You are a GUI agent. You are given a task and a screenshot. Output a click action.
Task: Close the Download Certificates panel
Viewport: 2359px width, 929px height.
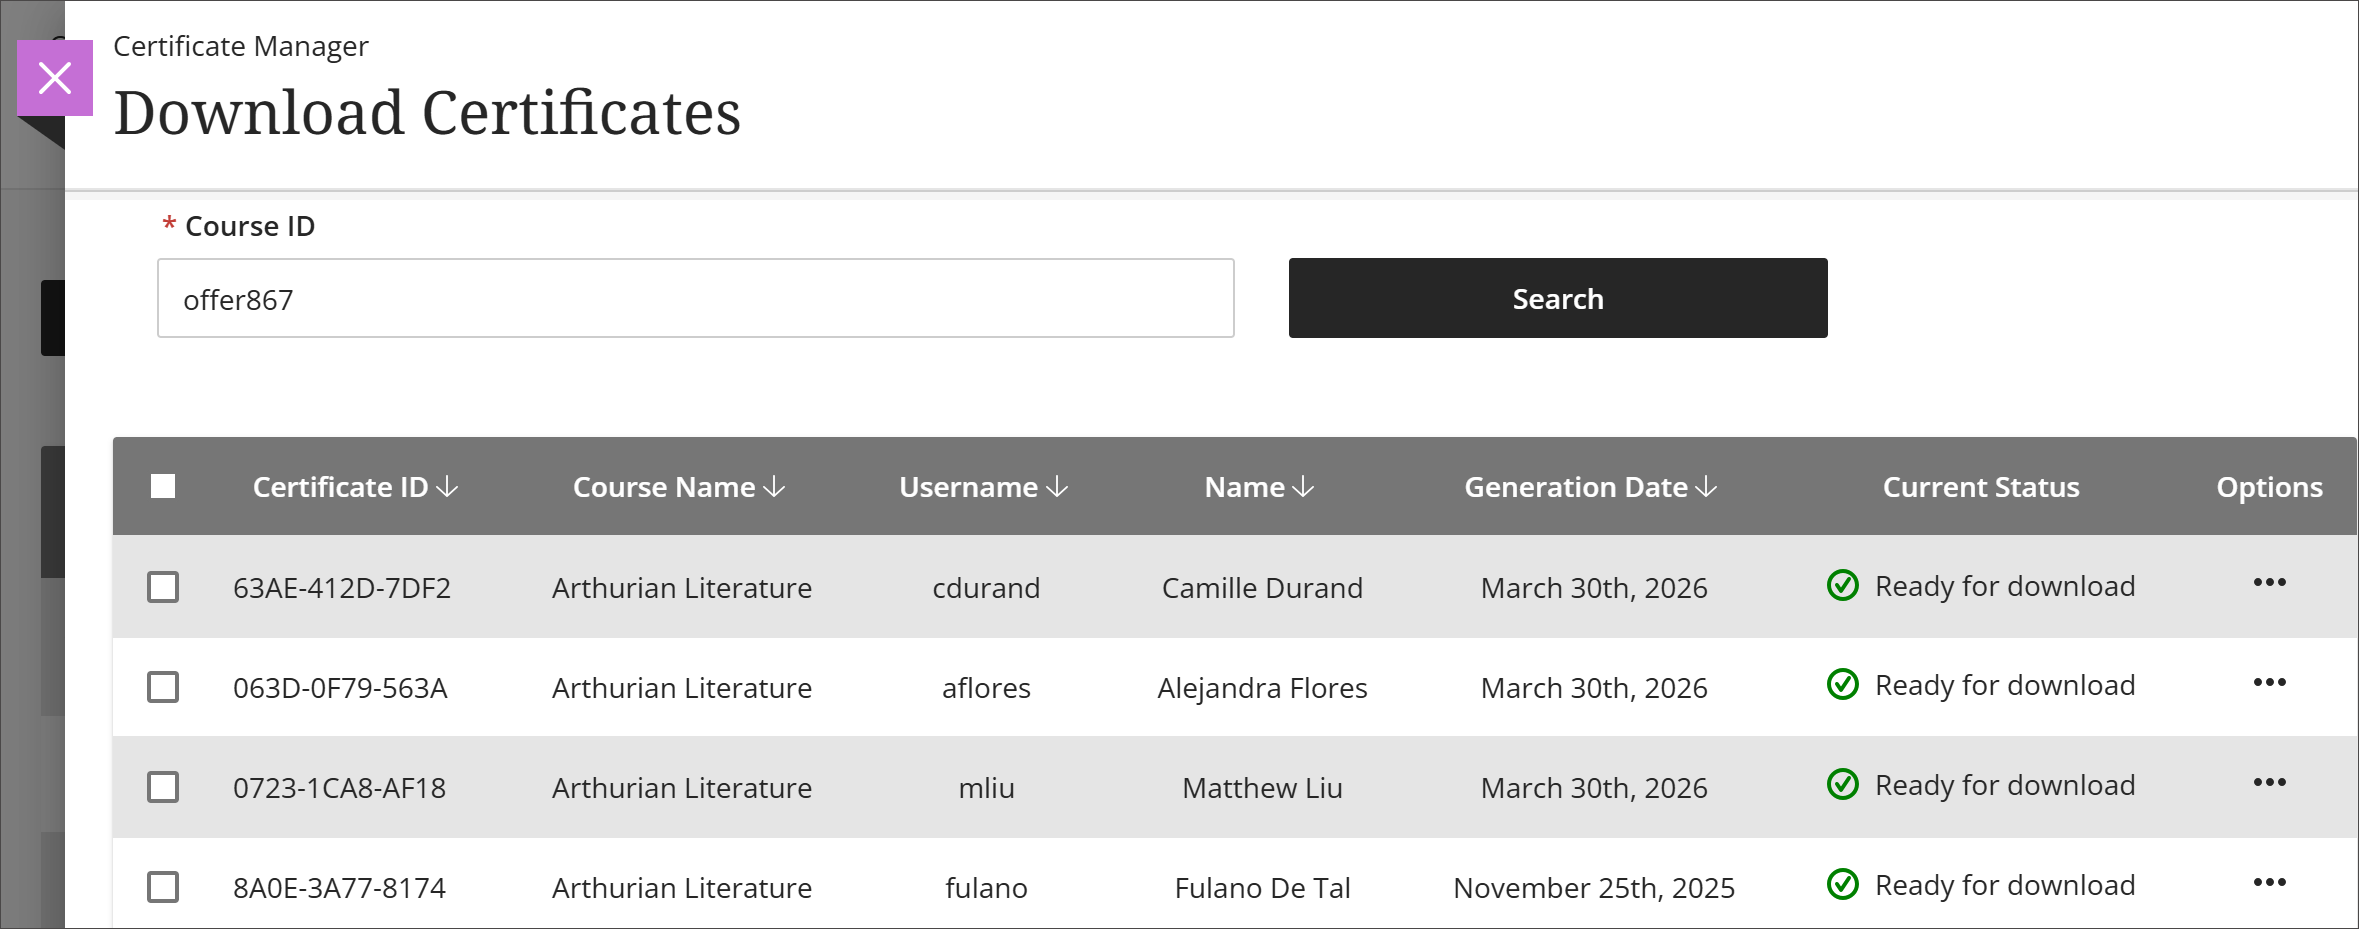point(55,77)
